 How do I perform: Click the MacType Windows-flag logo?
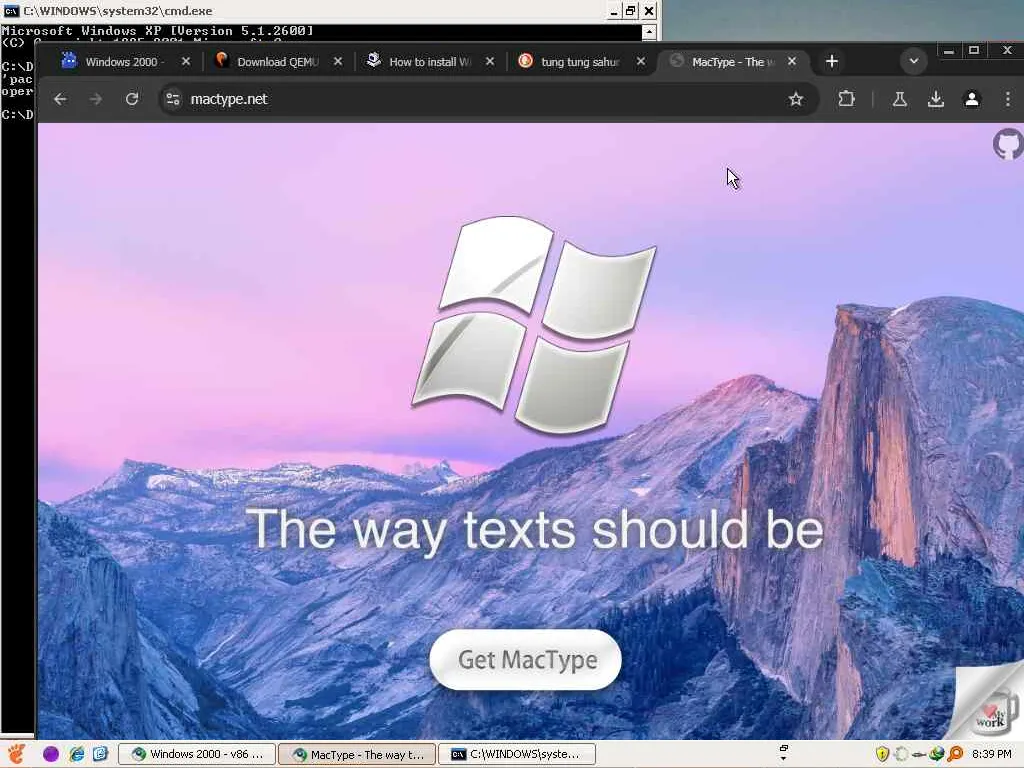(534, 325)
